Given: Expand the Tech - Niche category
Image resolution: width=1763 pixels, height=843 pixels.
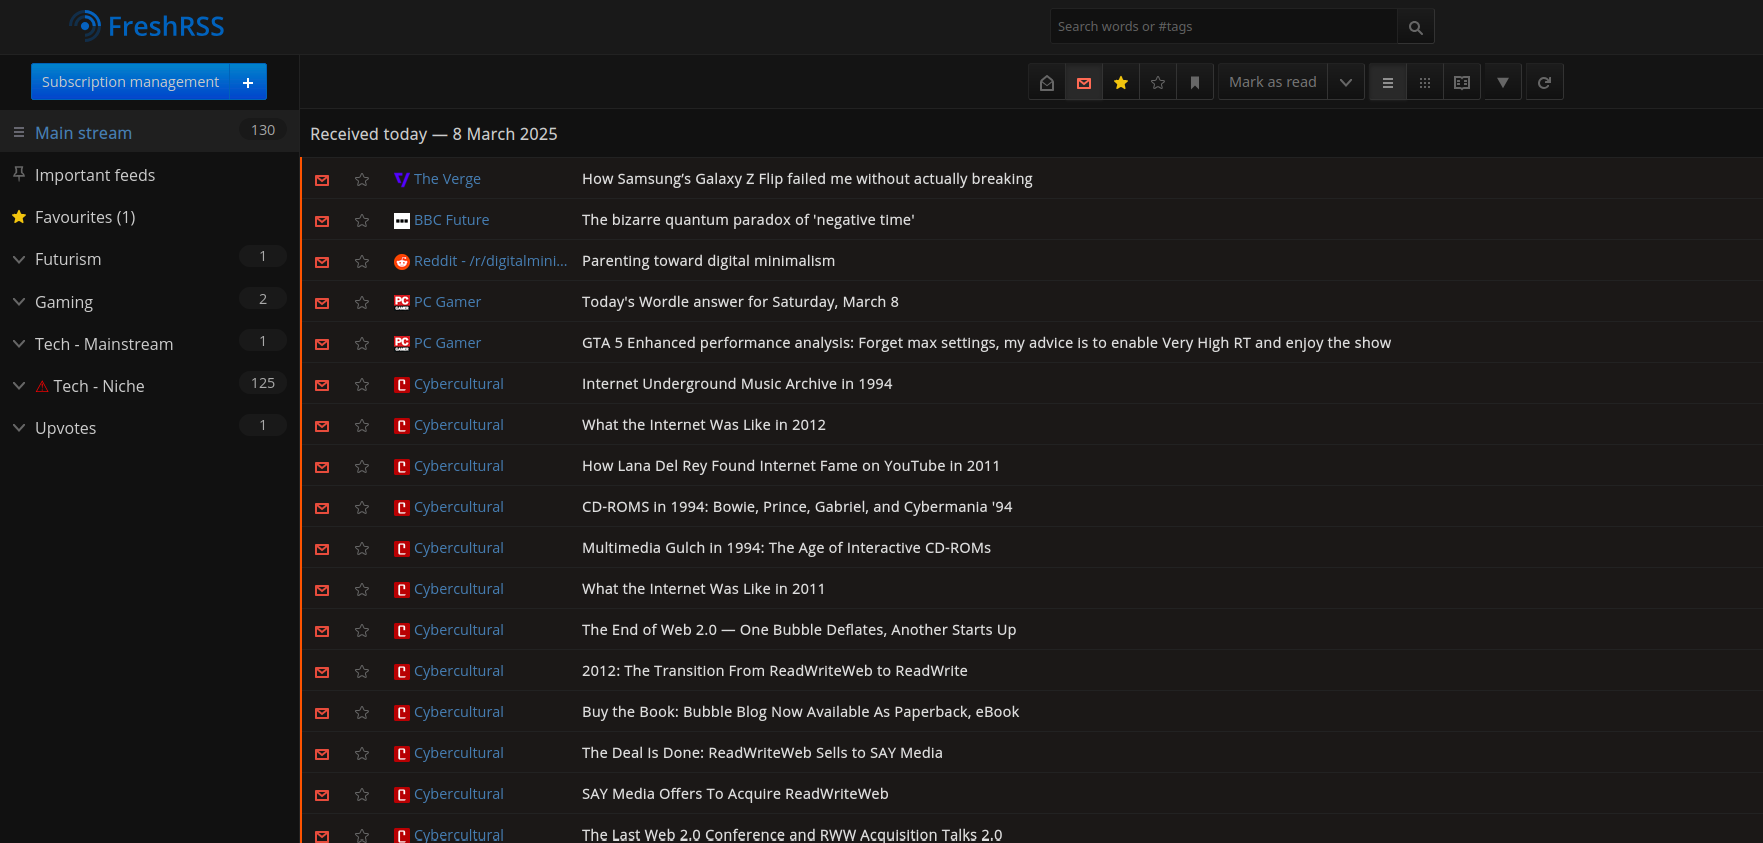Looking at the screenshot, I should click(19, 386).
